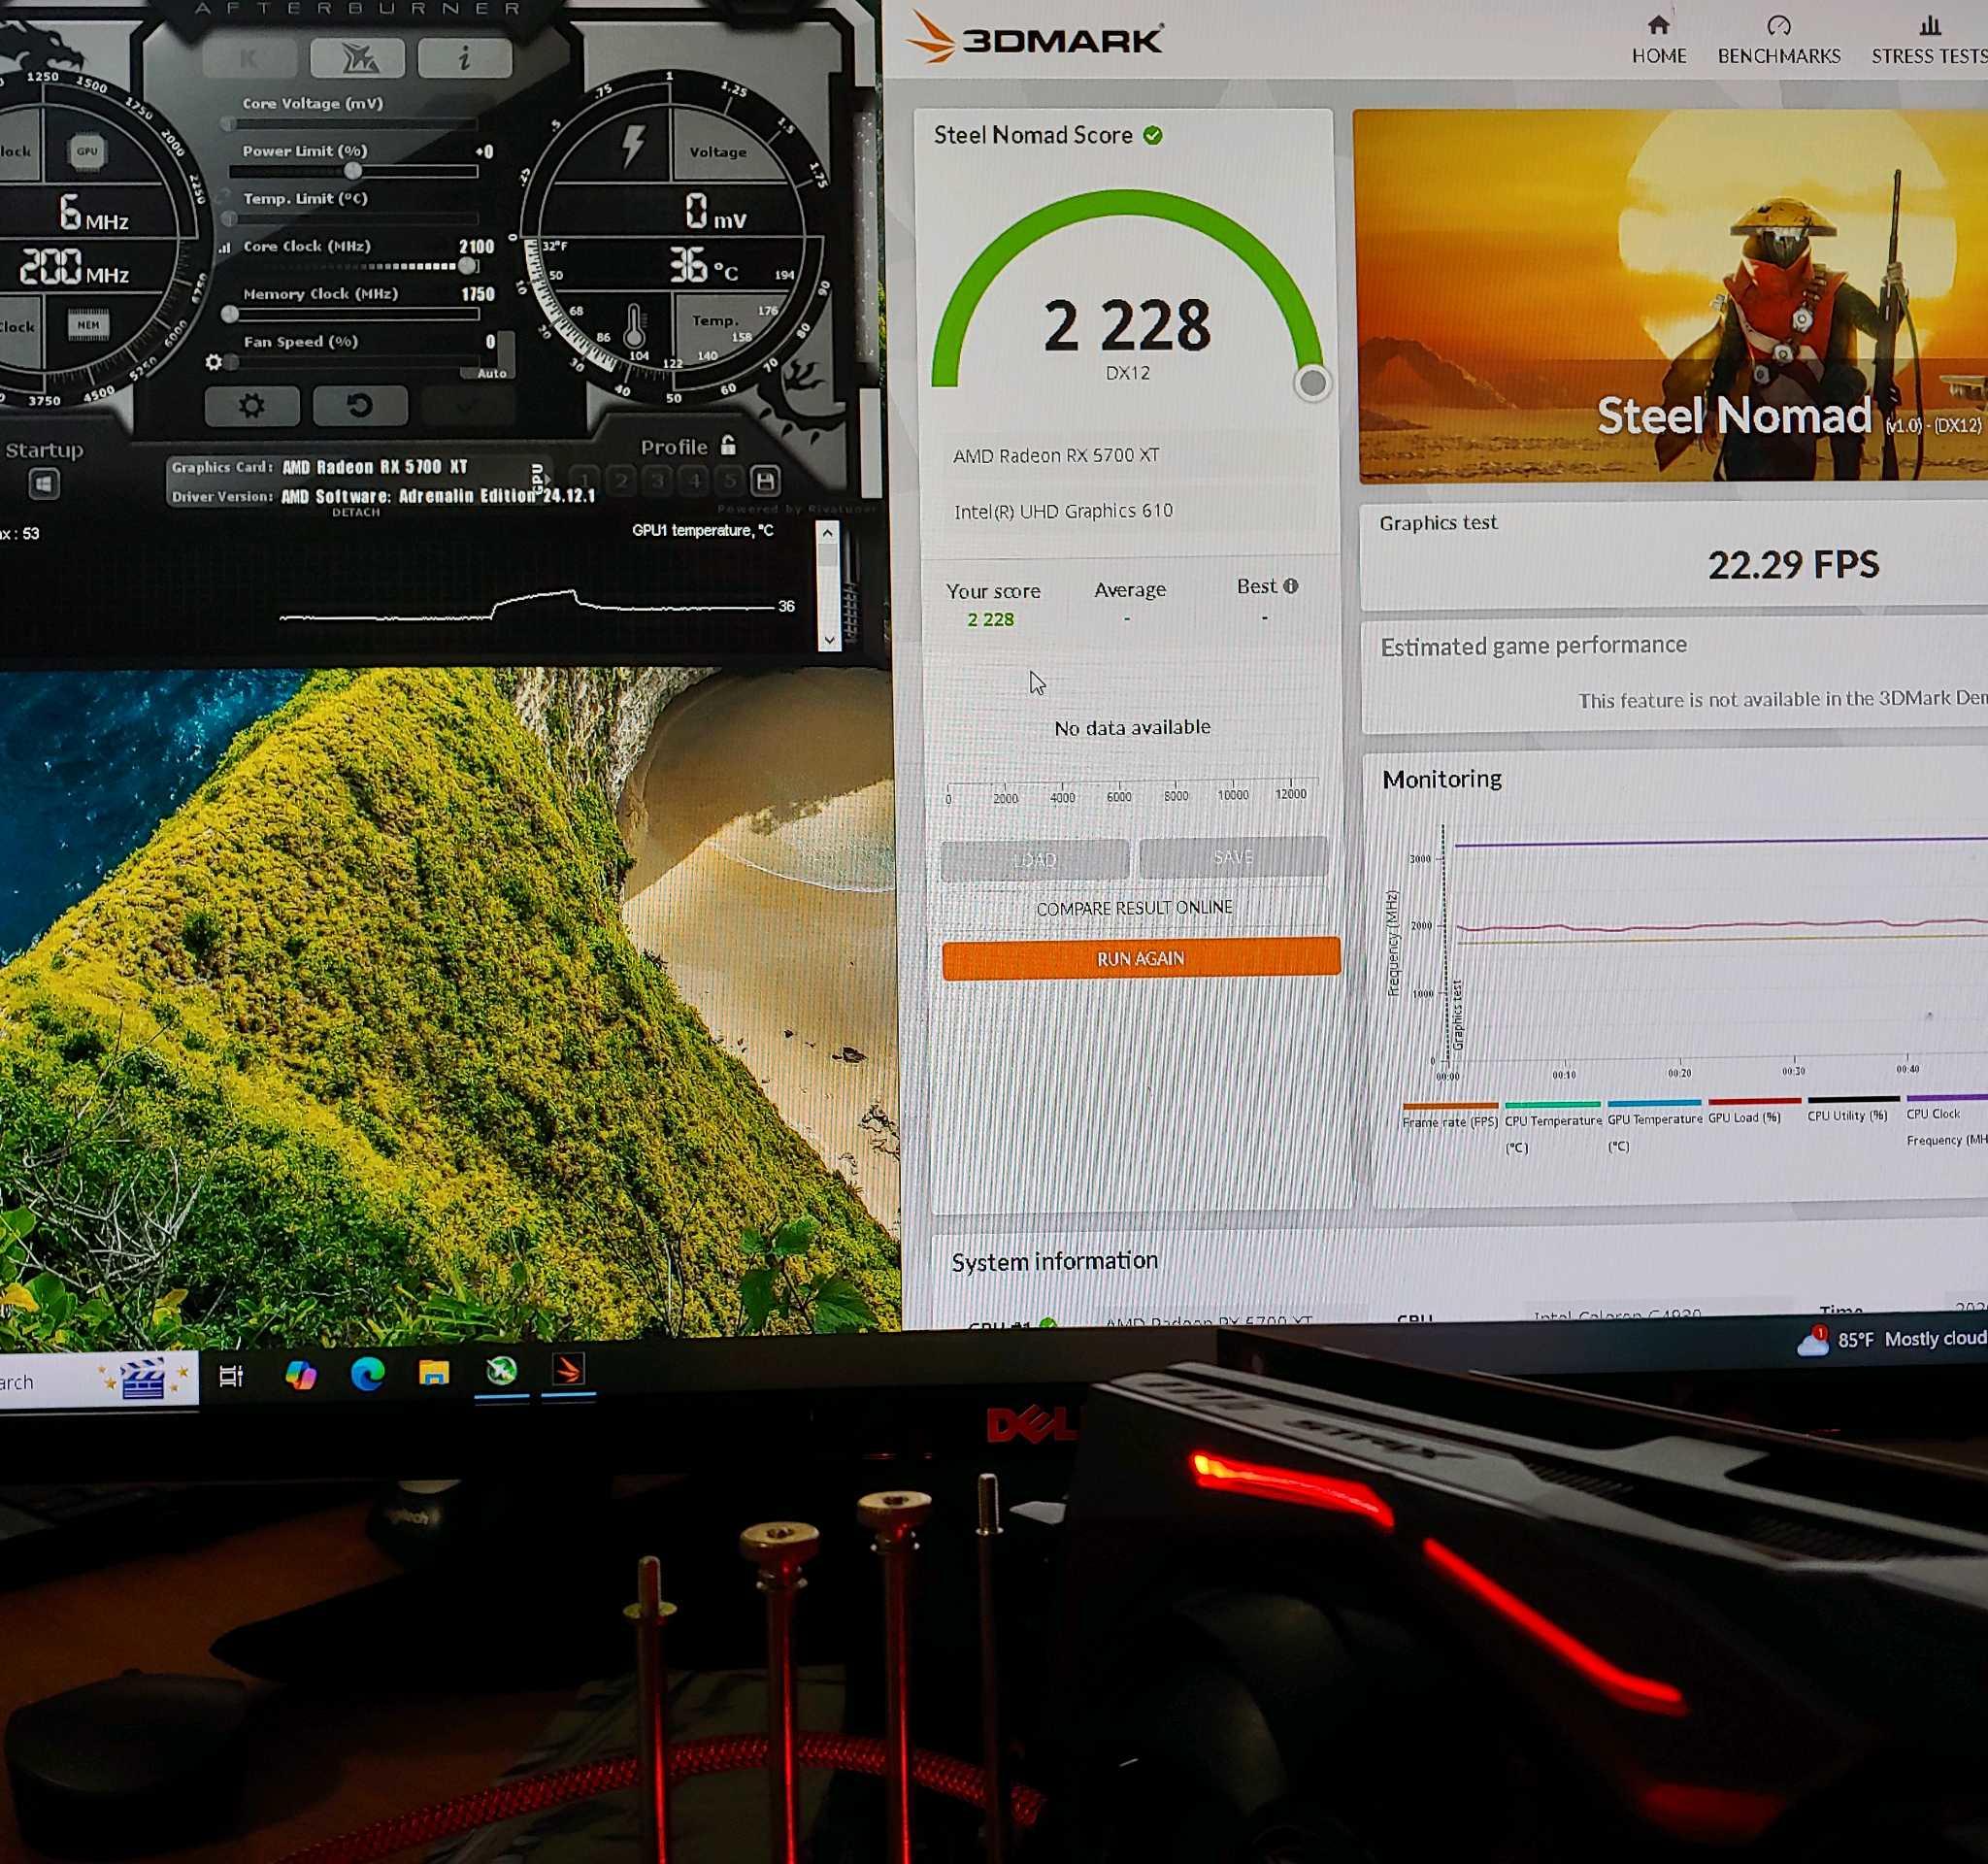This screenshot has width=1988, height=1864.
Task: Click the 'Intel(R) UHD Graphics 610' row
Action: click(1130, 512)
